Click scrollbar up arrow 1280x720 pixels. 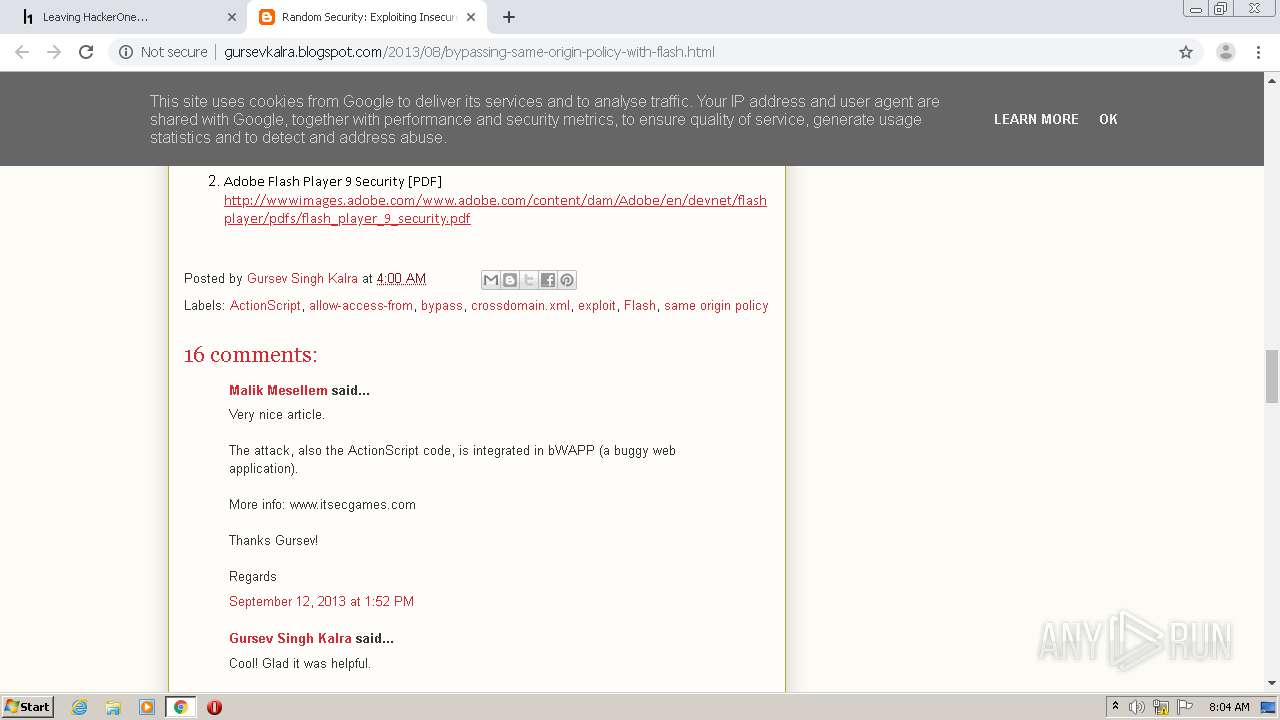tap(1272, 79)
